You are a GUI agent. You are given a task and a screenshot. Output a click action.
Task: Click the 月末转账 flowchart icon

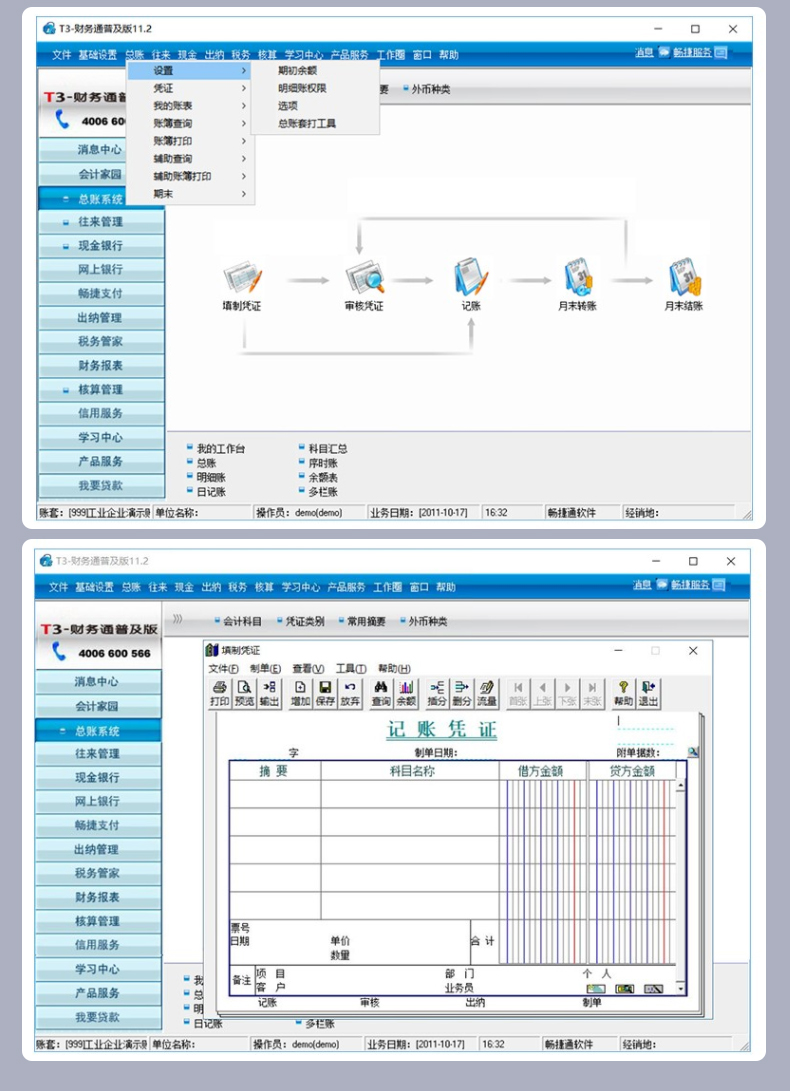578,277
